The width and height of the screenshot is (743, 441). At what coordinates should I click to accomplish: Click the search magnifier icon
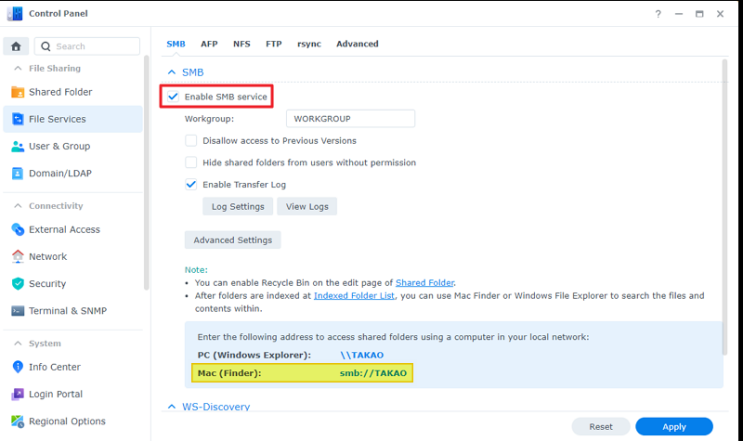pos(45,46)
